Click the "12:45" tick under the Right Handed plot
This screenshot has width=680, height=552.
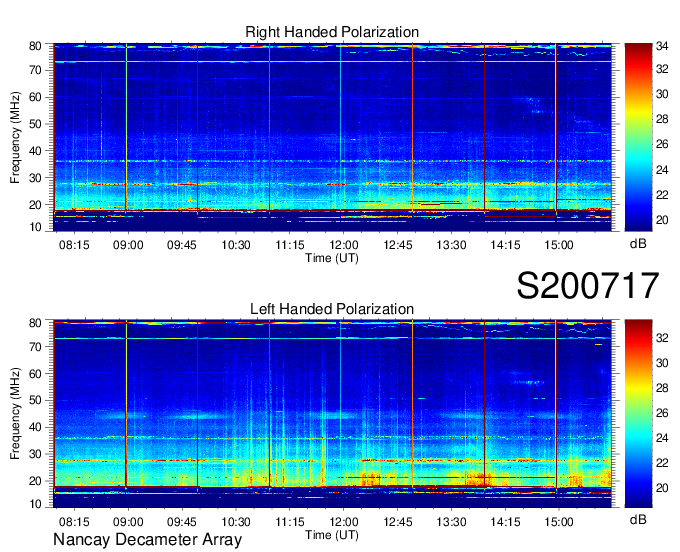click(398, 245)
